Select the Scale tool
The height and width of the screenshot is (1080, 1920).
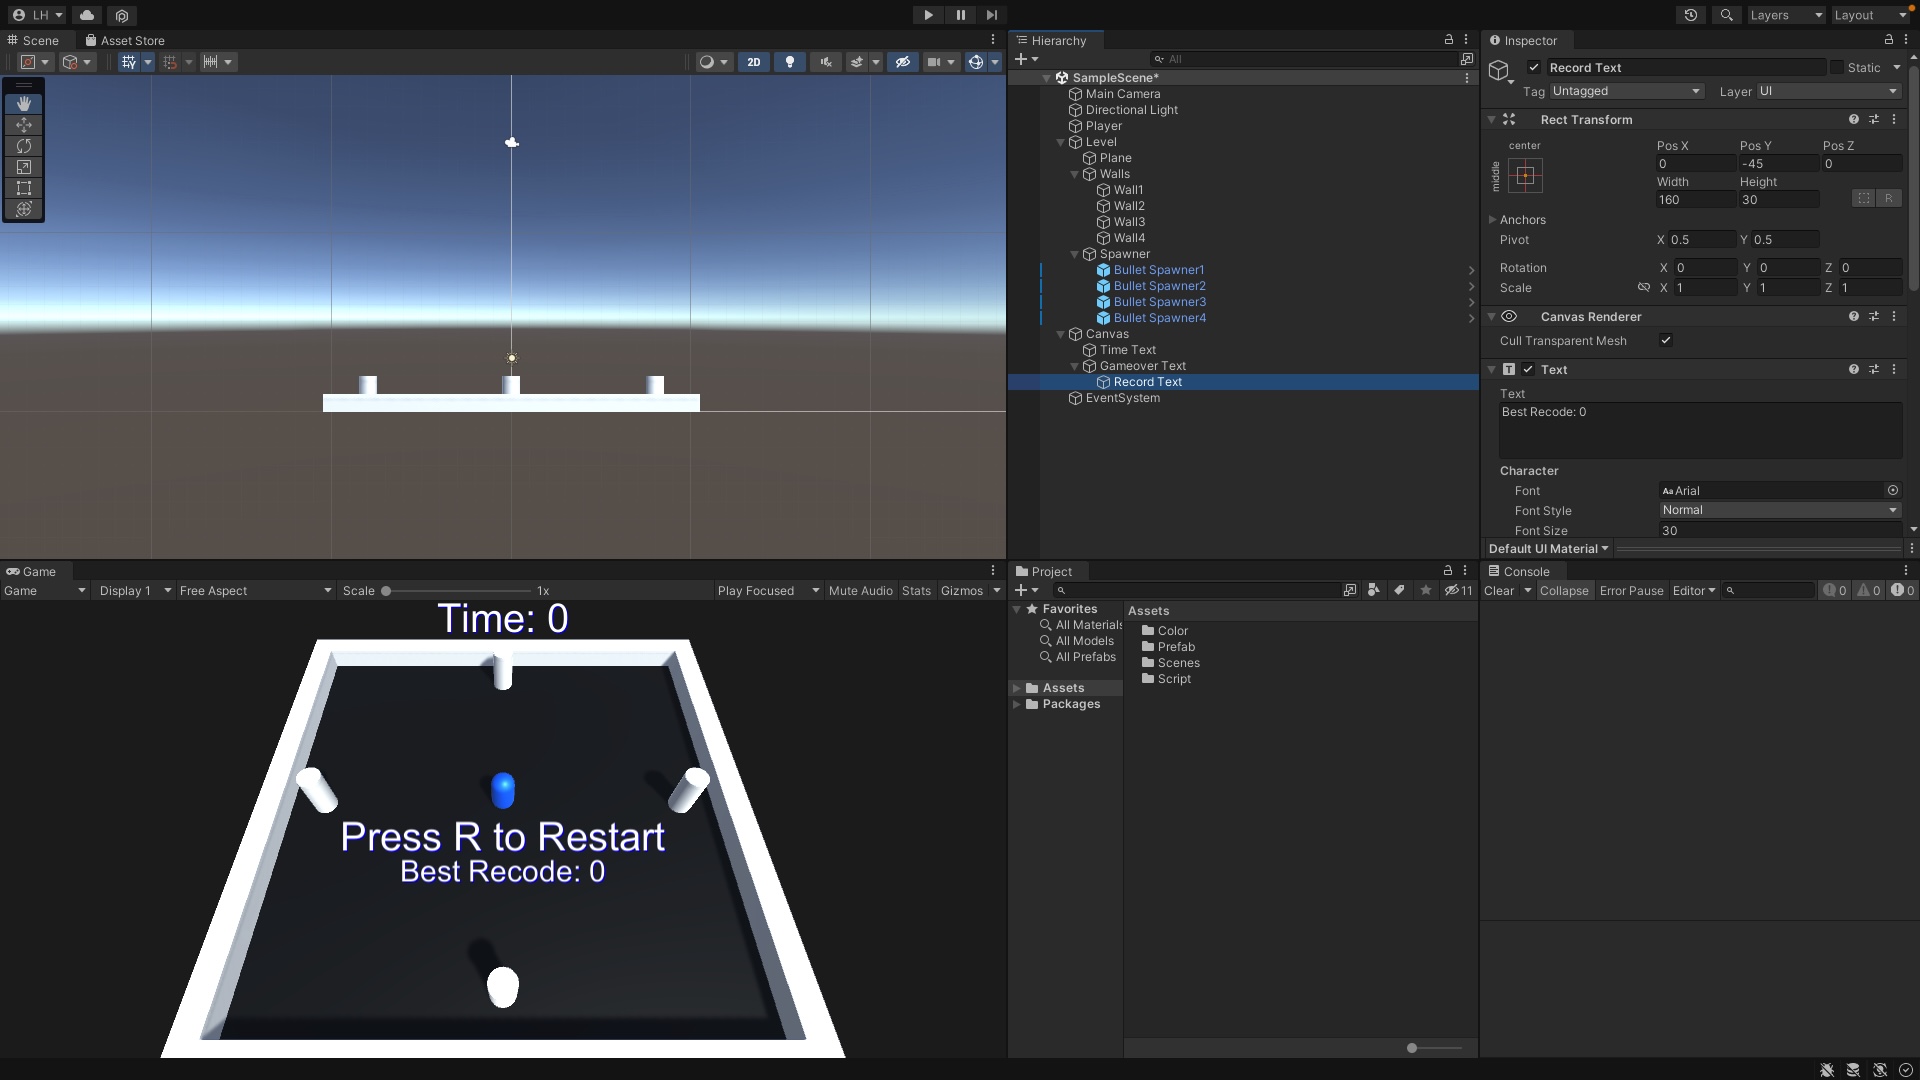click(24, 167)
